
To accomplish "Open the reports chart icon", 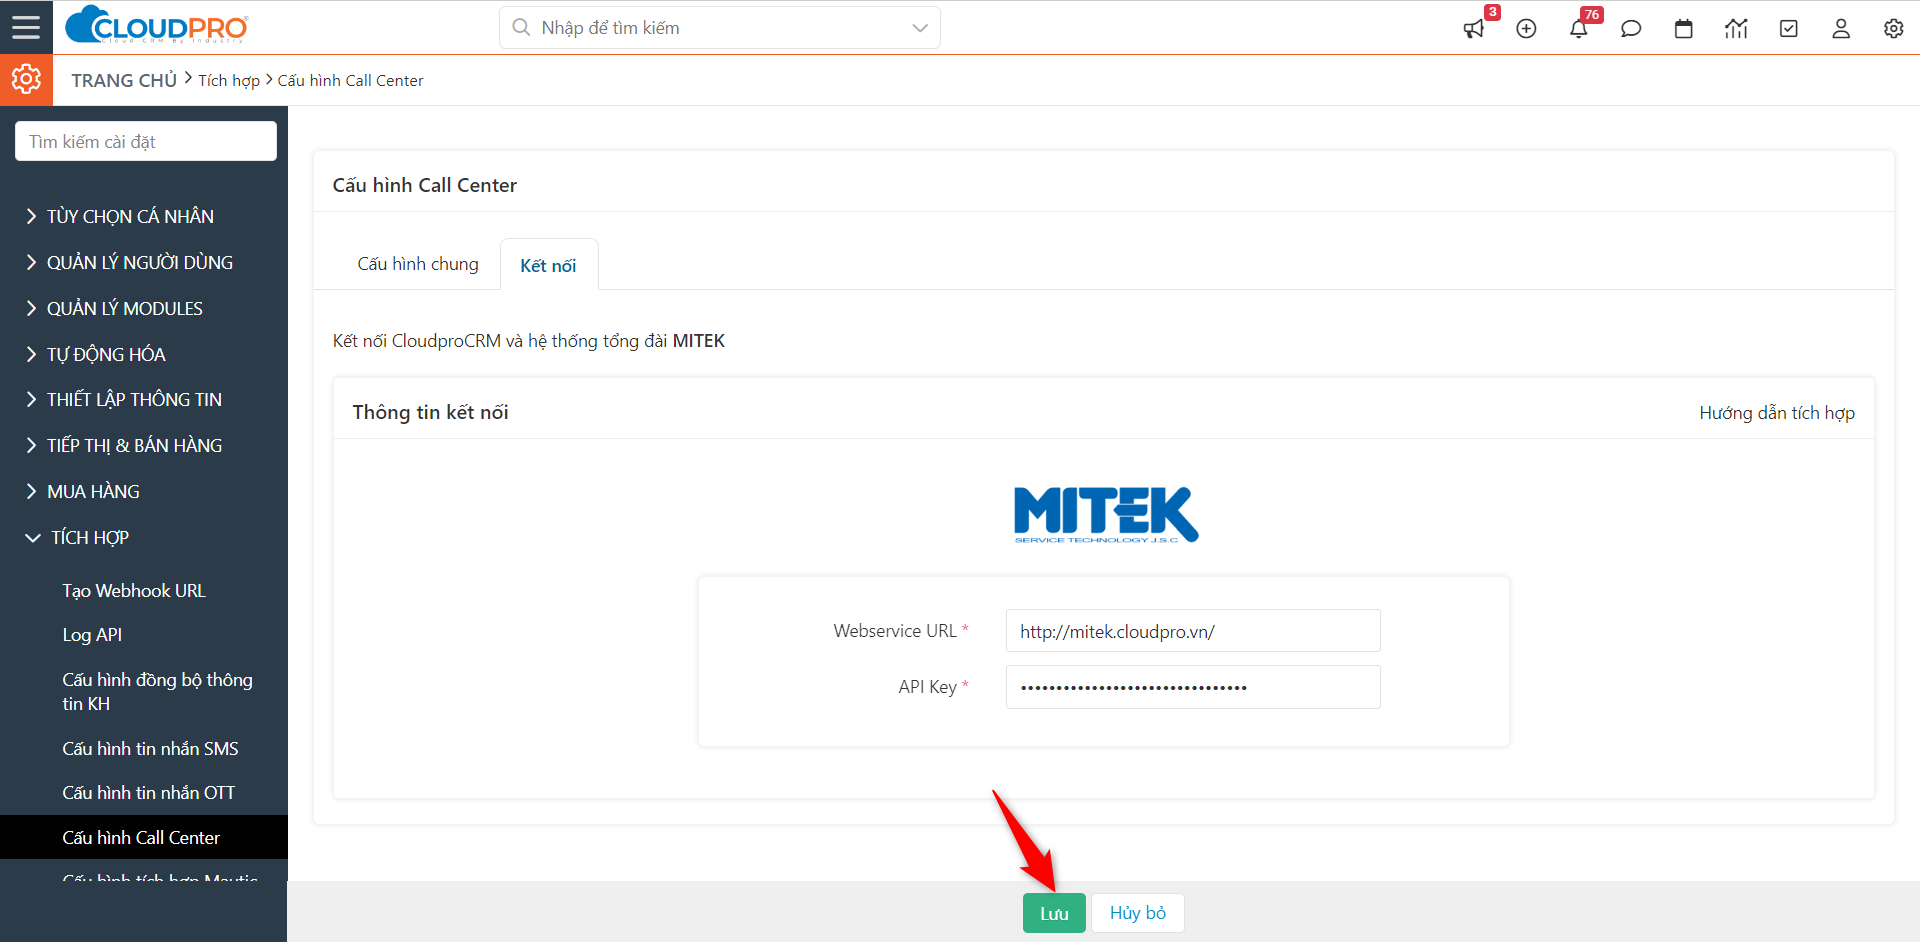I will (x=1736, y=29).
